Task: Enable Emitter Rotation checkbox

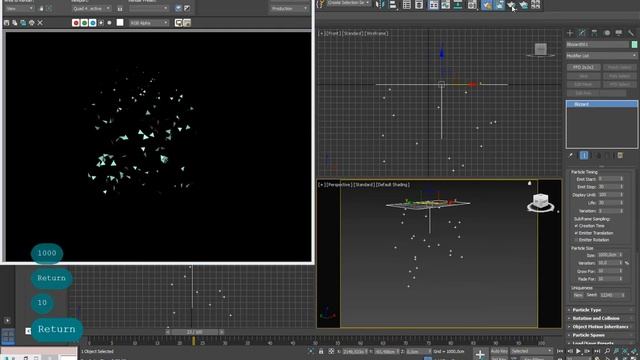Action: tap(576, 240)
